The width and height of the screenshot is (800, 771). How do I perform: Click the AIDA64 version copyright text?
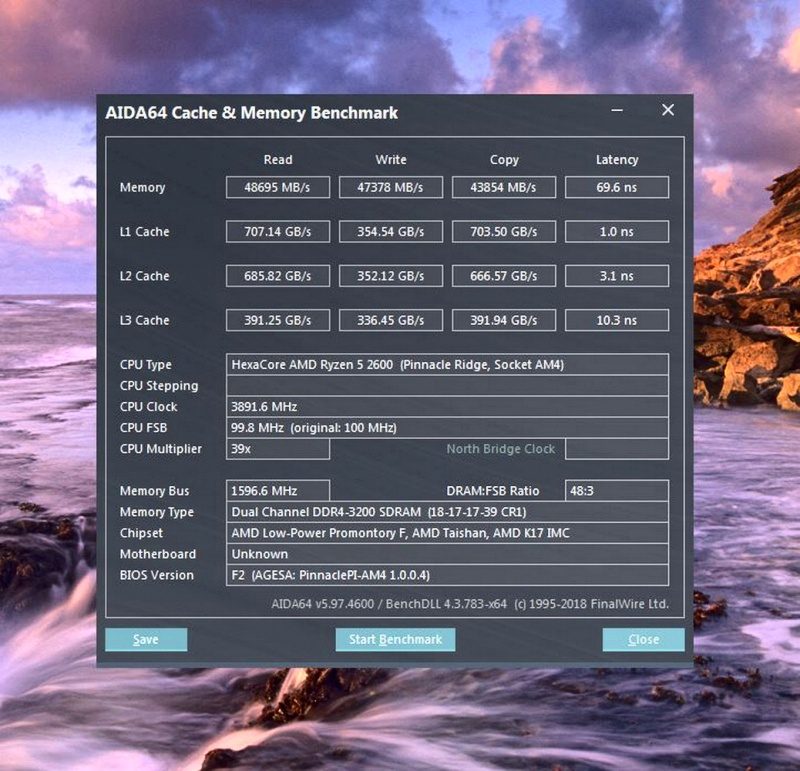[470, 604]
